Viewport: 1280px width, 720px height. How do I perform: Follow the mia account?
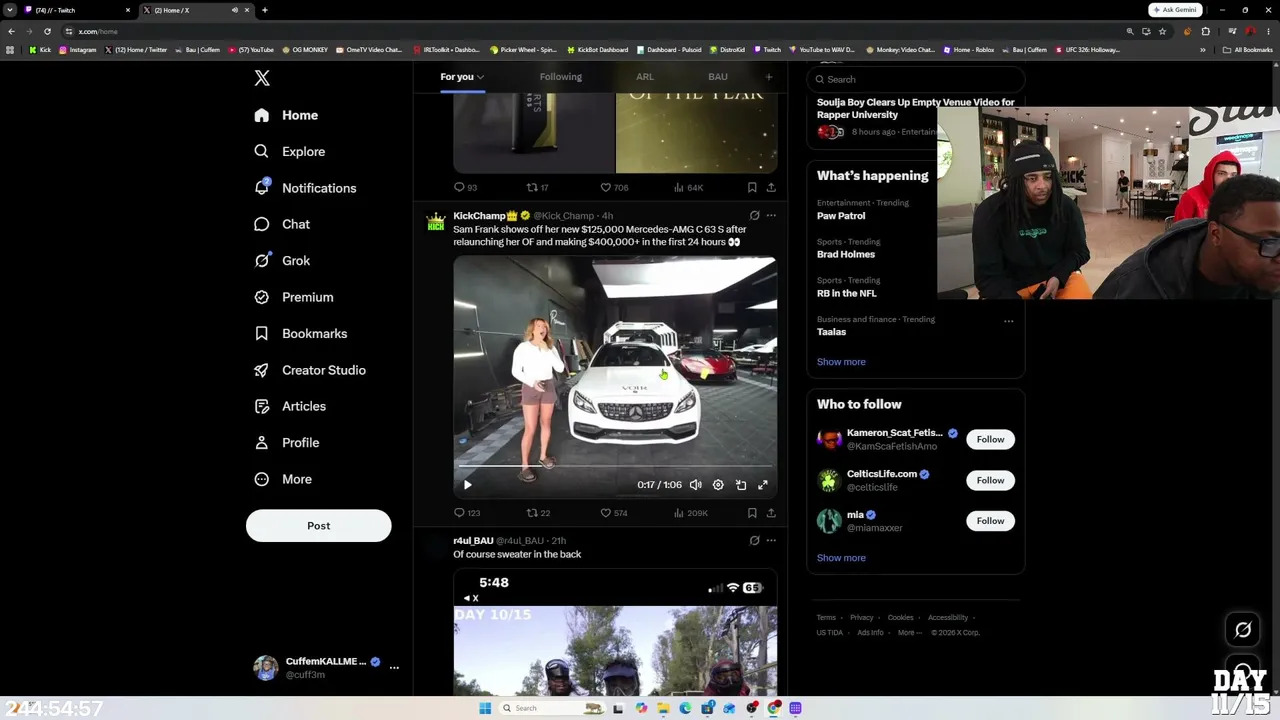pos(990,521)
